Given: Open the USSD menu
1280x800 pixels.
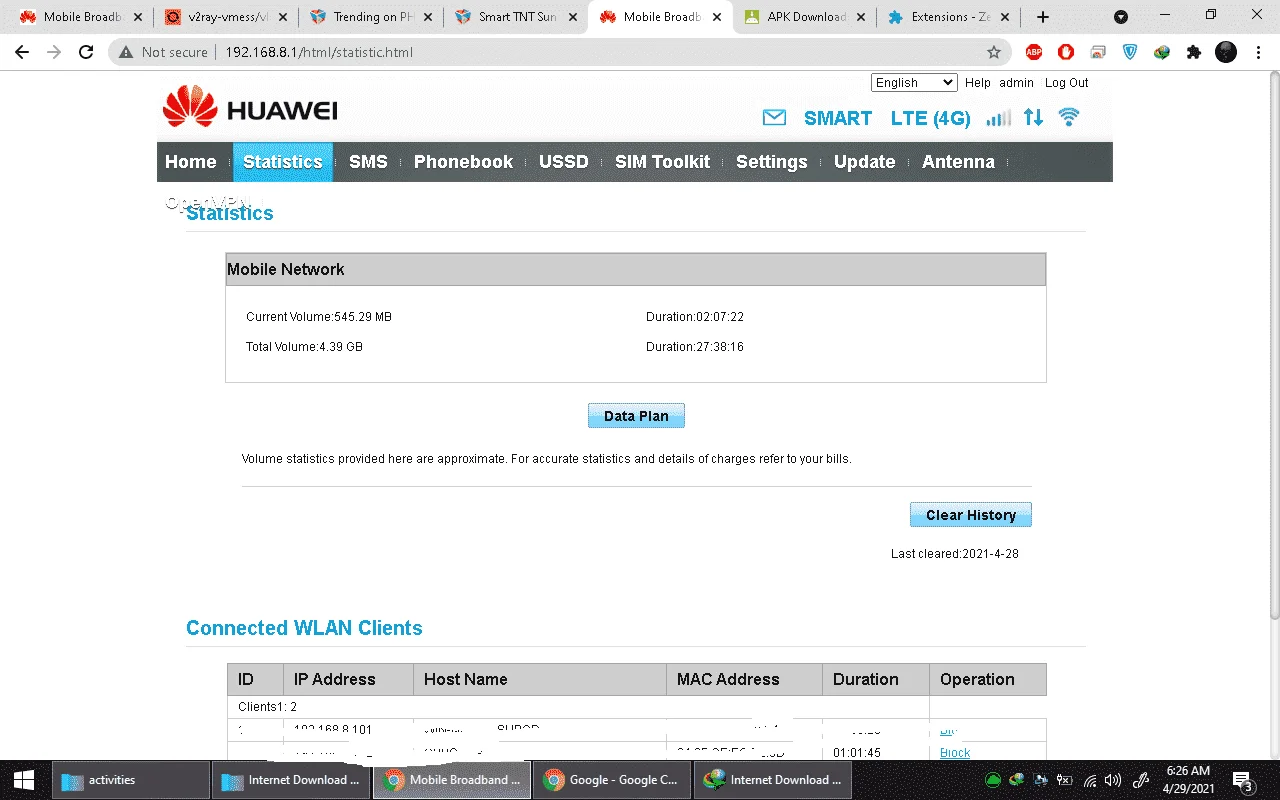Looking at the screenshot, I should tap(564, 162).
